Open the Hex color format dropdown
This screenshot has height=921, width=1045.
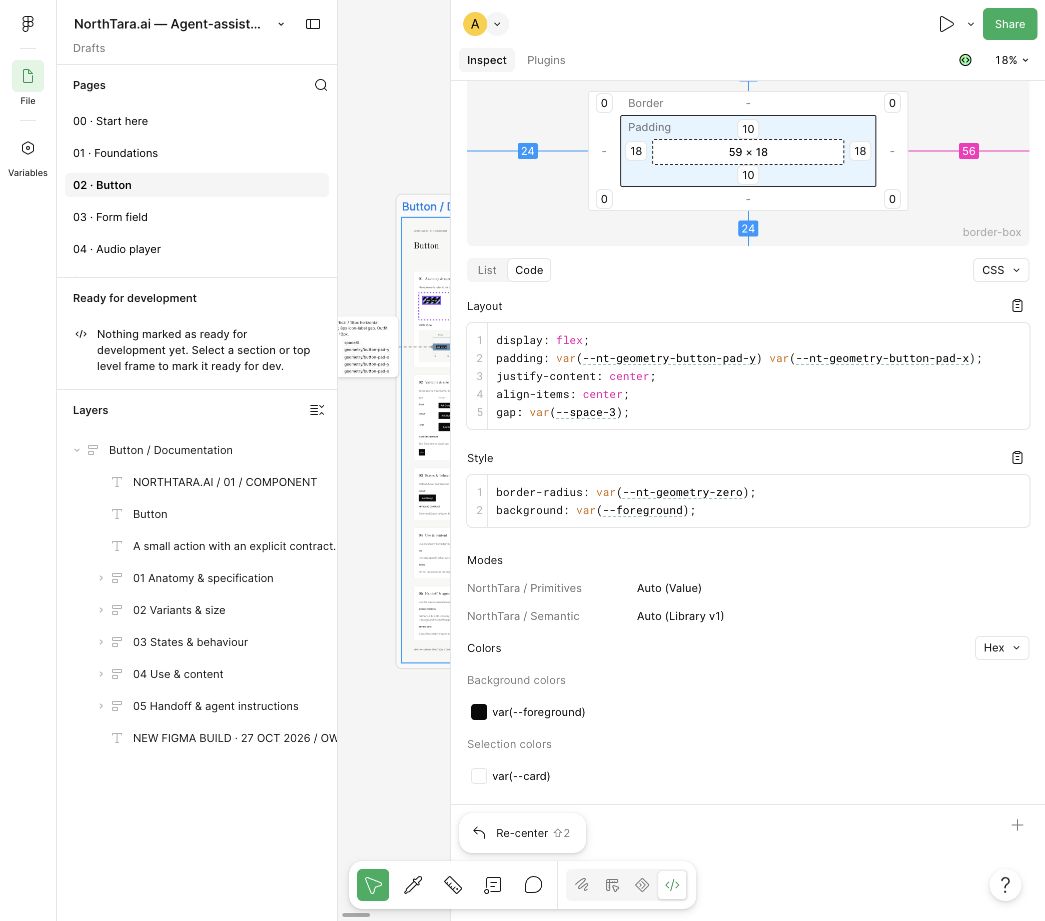(x=1002, y=648)
